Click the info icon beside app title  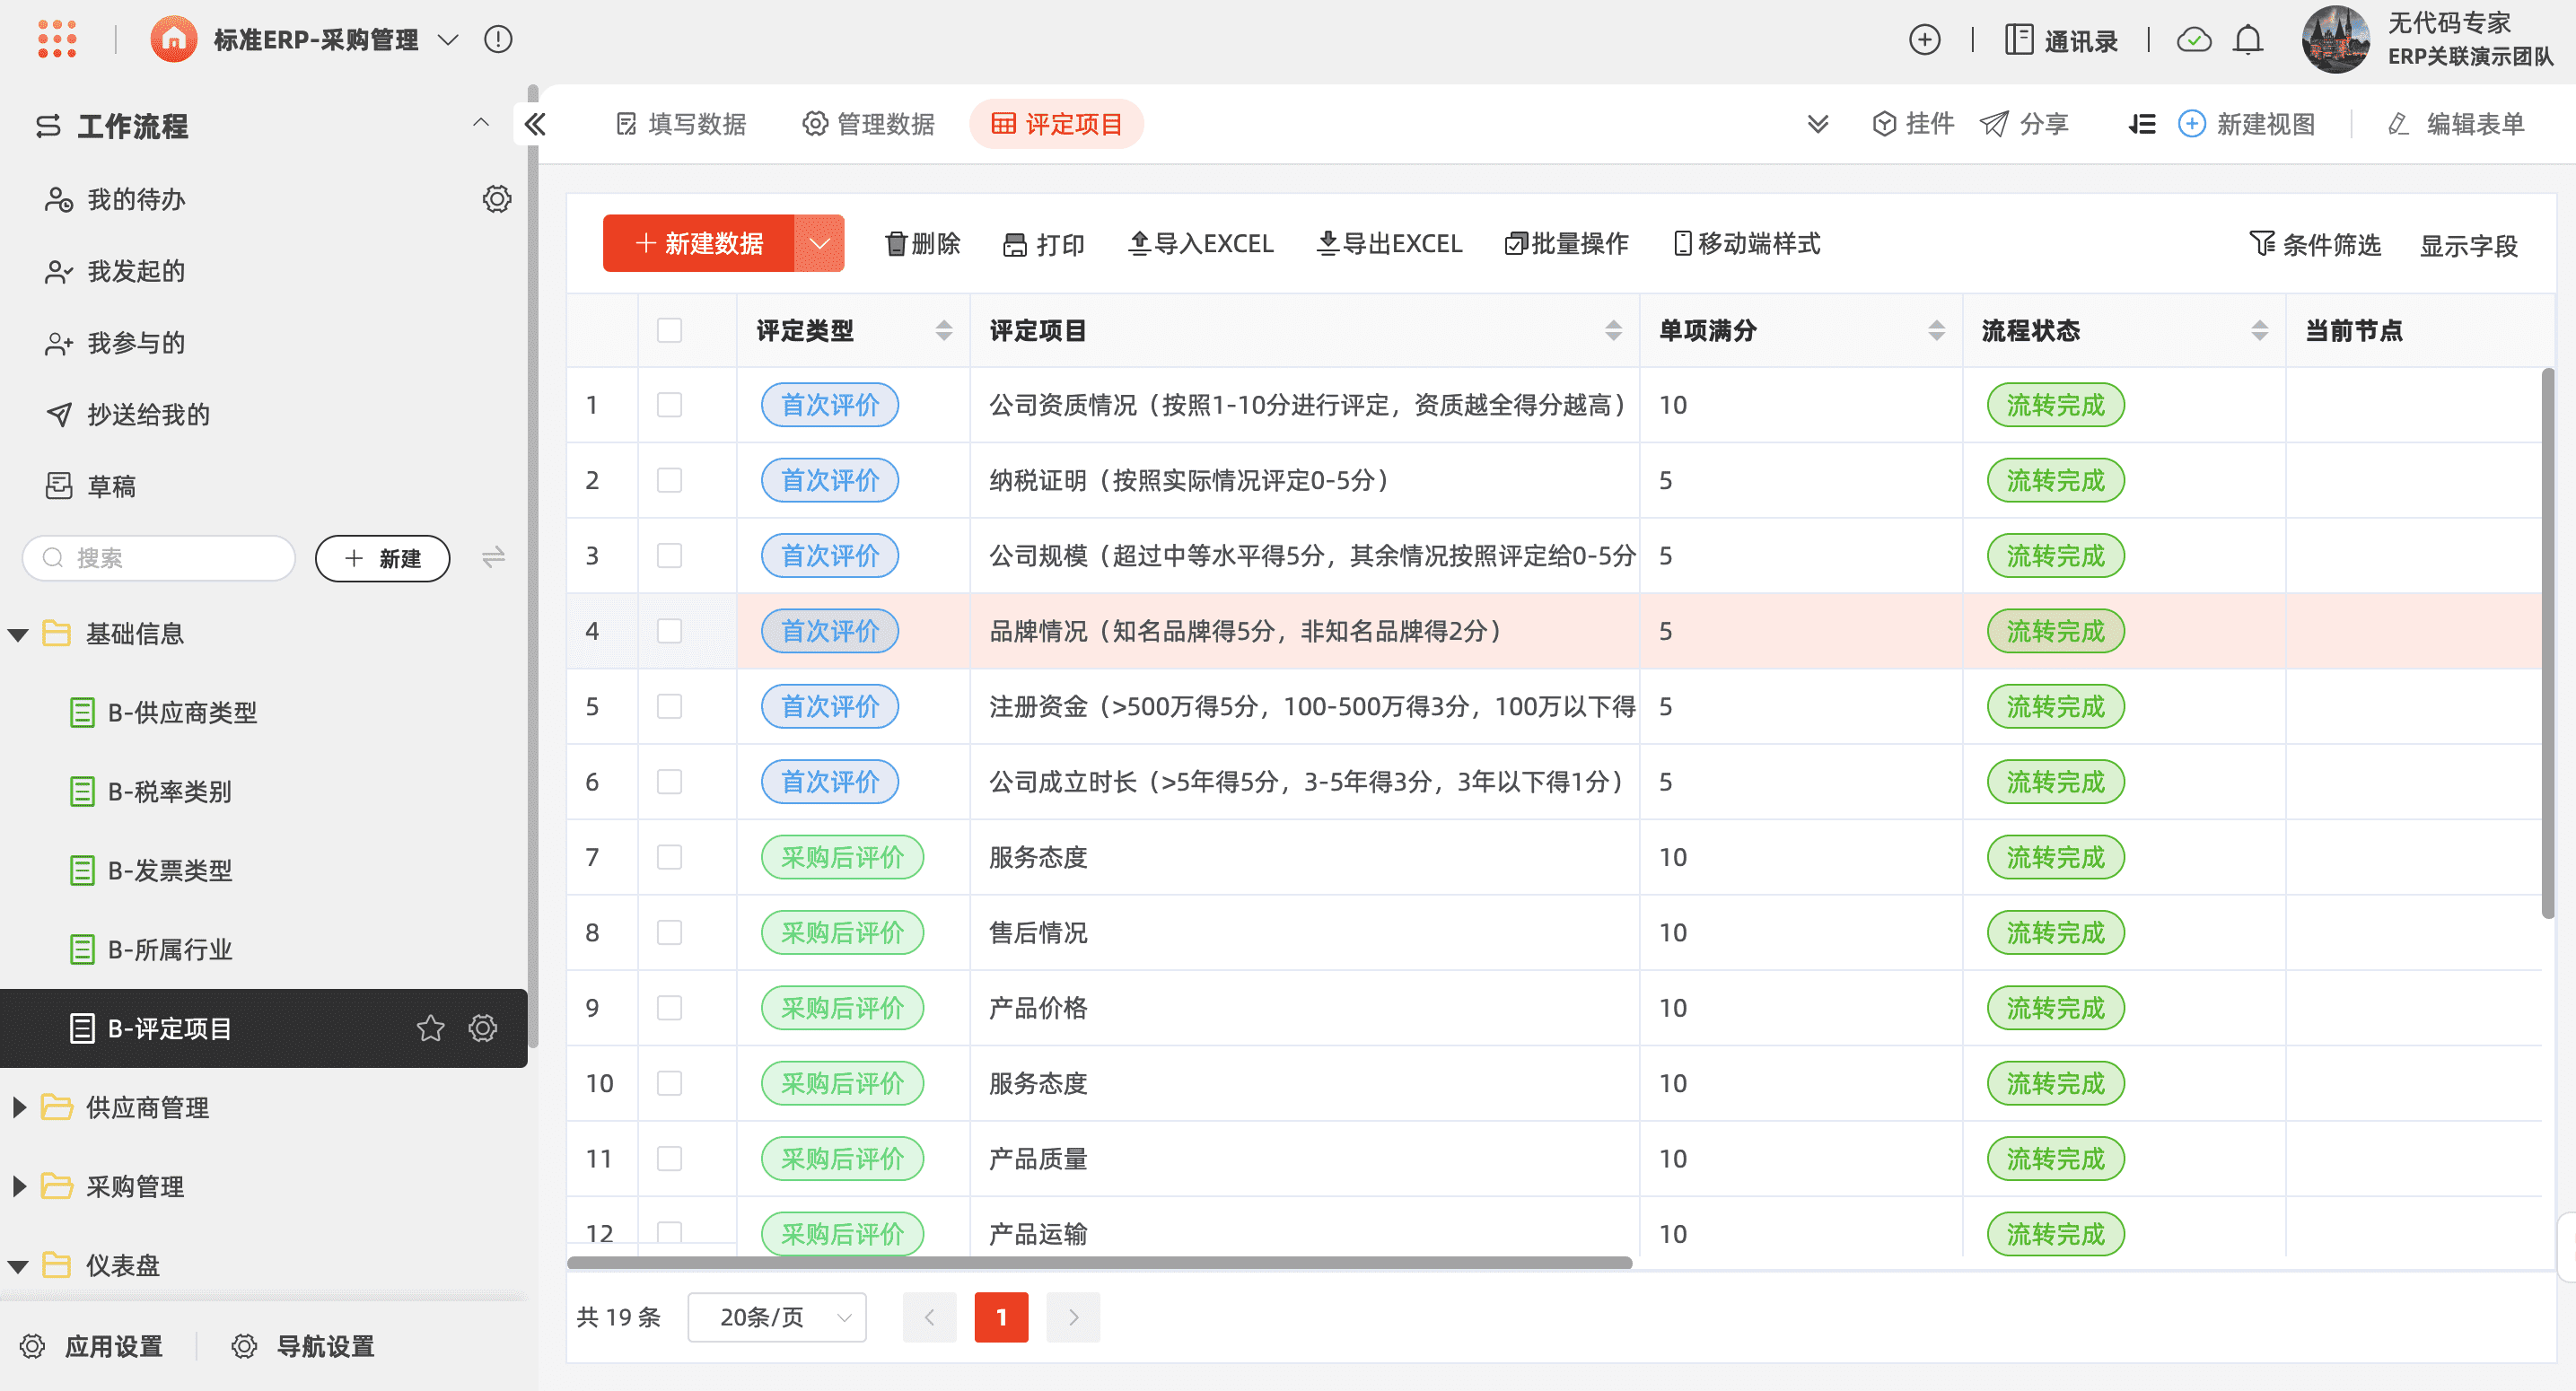(498, 40)
